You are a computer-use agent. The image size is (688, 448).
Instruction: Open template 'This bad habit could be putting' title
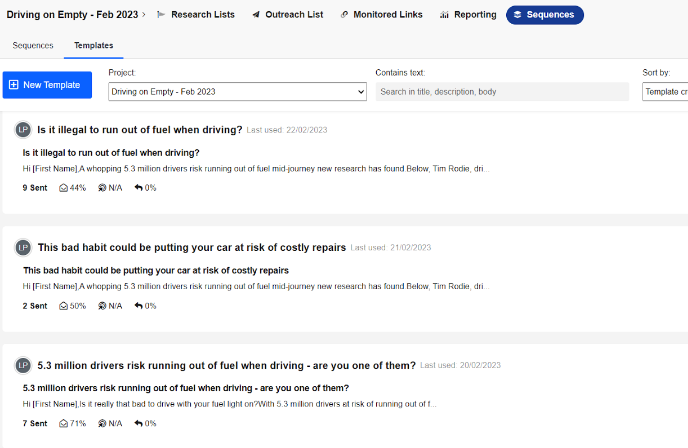tap(192, 247)
